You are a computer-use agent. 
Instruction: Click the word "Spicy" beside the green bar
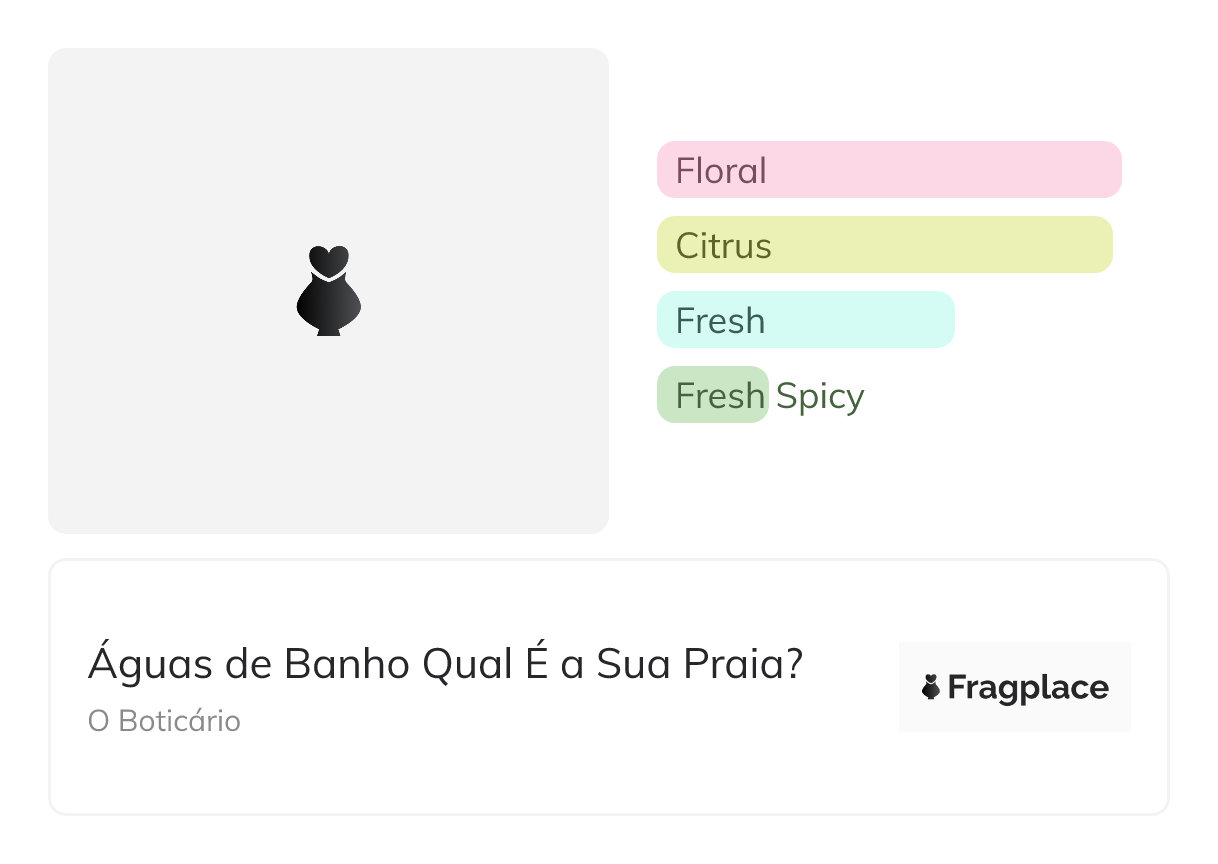coord(820,396)
